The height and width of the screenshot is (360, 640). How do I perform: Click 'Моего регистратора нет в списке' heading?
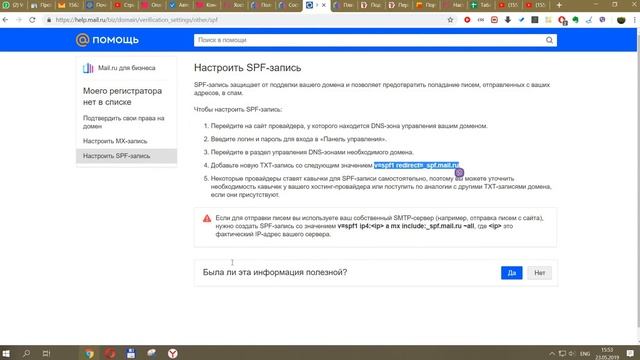122,96
